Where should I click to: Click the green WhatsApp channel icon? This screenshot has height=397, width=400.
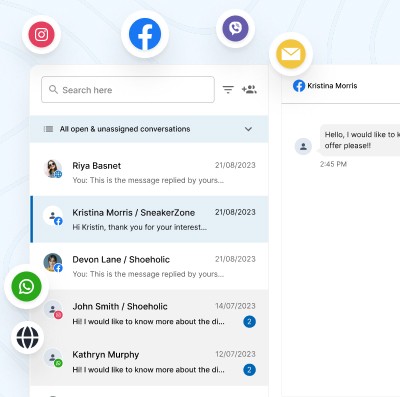(26, 287)
